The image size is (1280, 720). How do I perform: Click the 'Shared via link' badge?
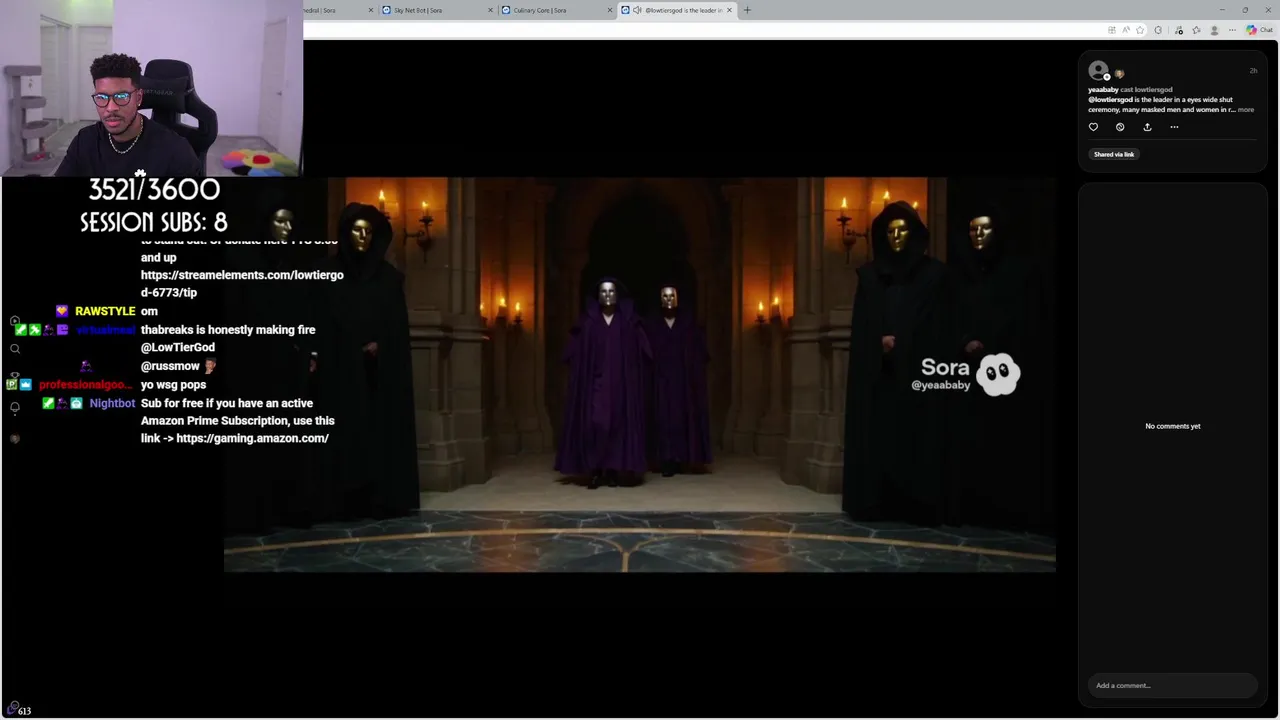click(x=1114, y=154)
